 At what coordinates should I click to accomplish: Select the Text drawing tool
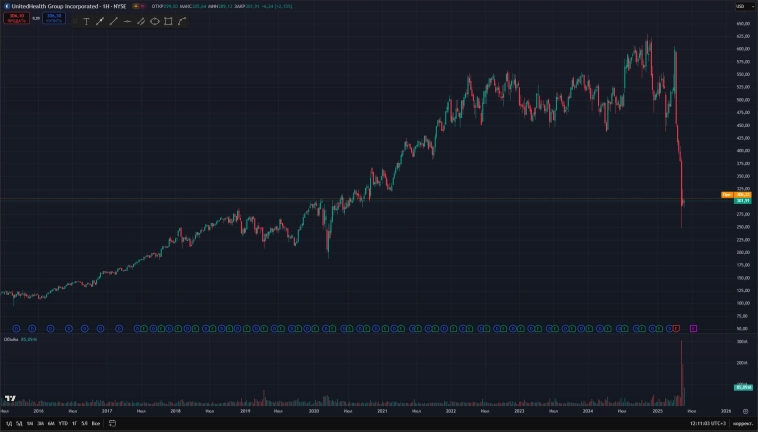click(87, 21)
